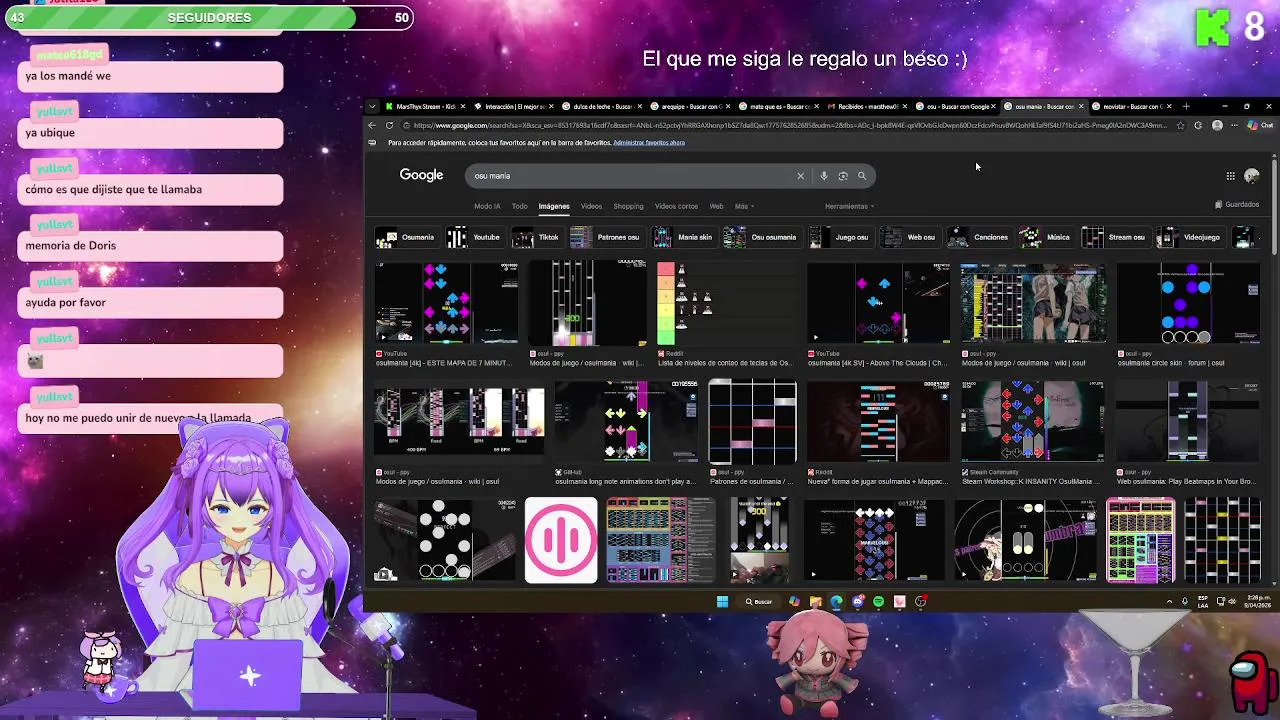
Task: Open the arequipe browser tab
Action: pyautogui.click(x=689, y=106)
